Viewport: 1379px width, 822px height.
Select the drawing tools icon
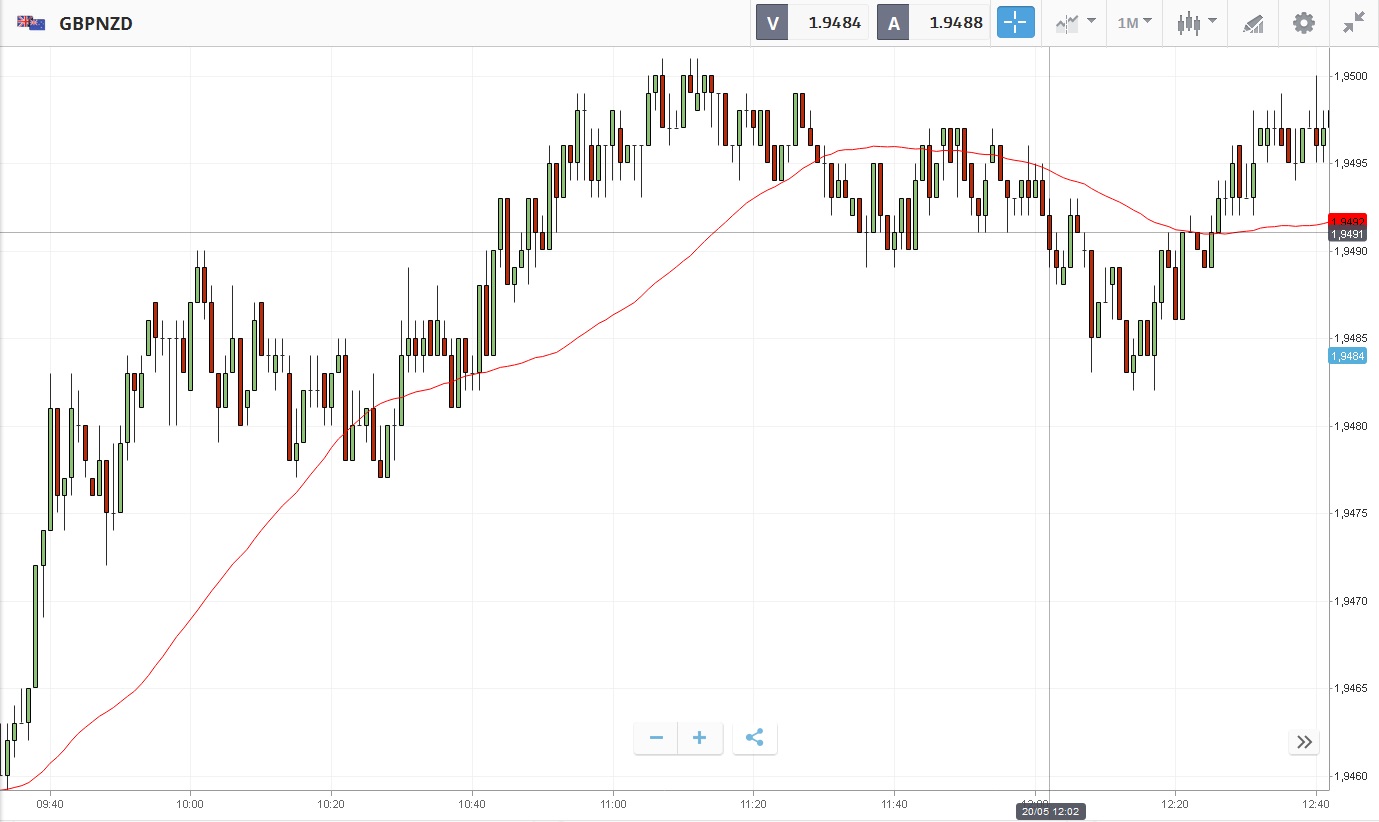click(x=1253, y=22)
